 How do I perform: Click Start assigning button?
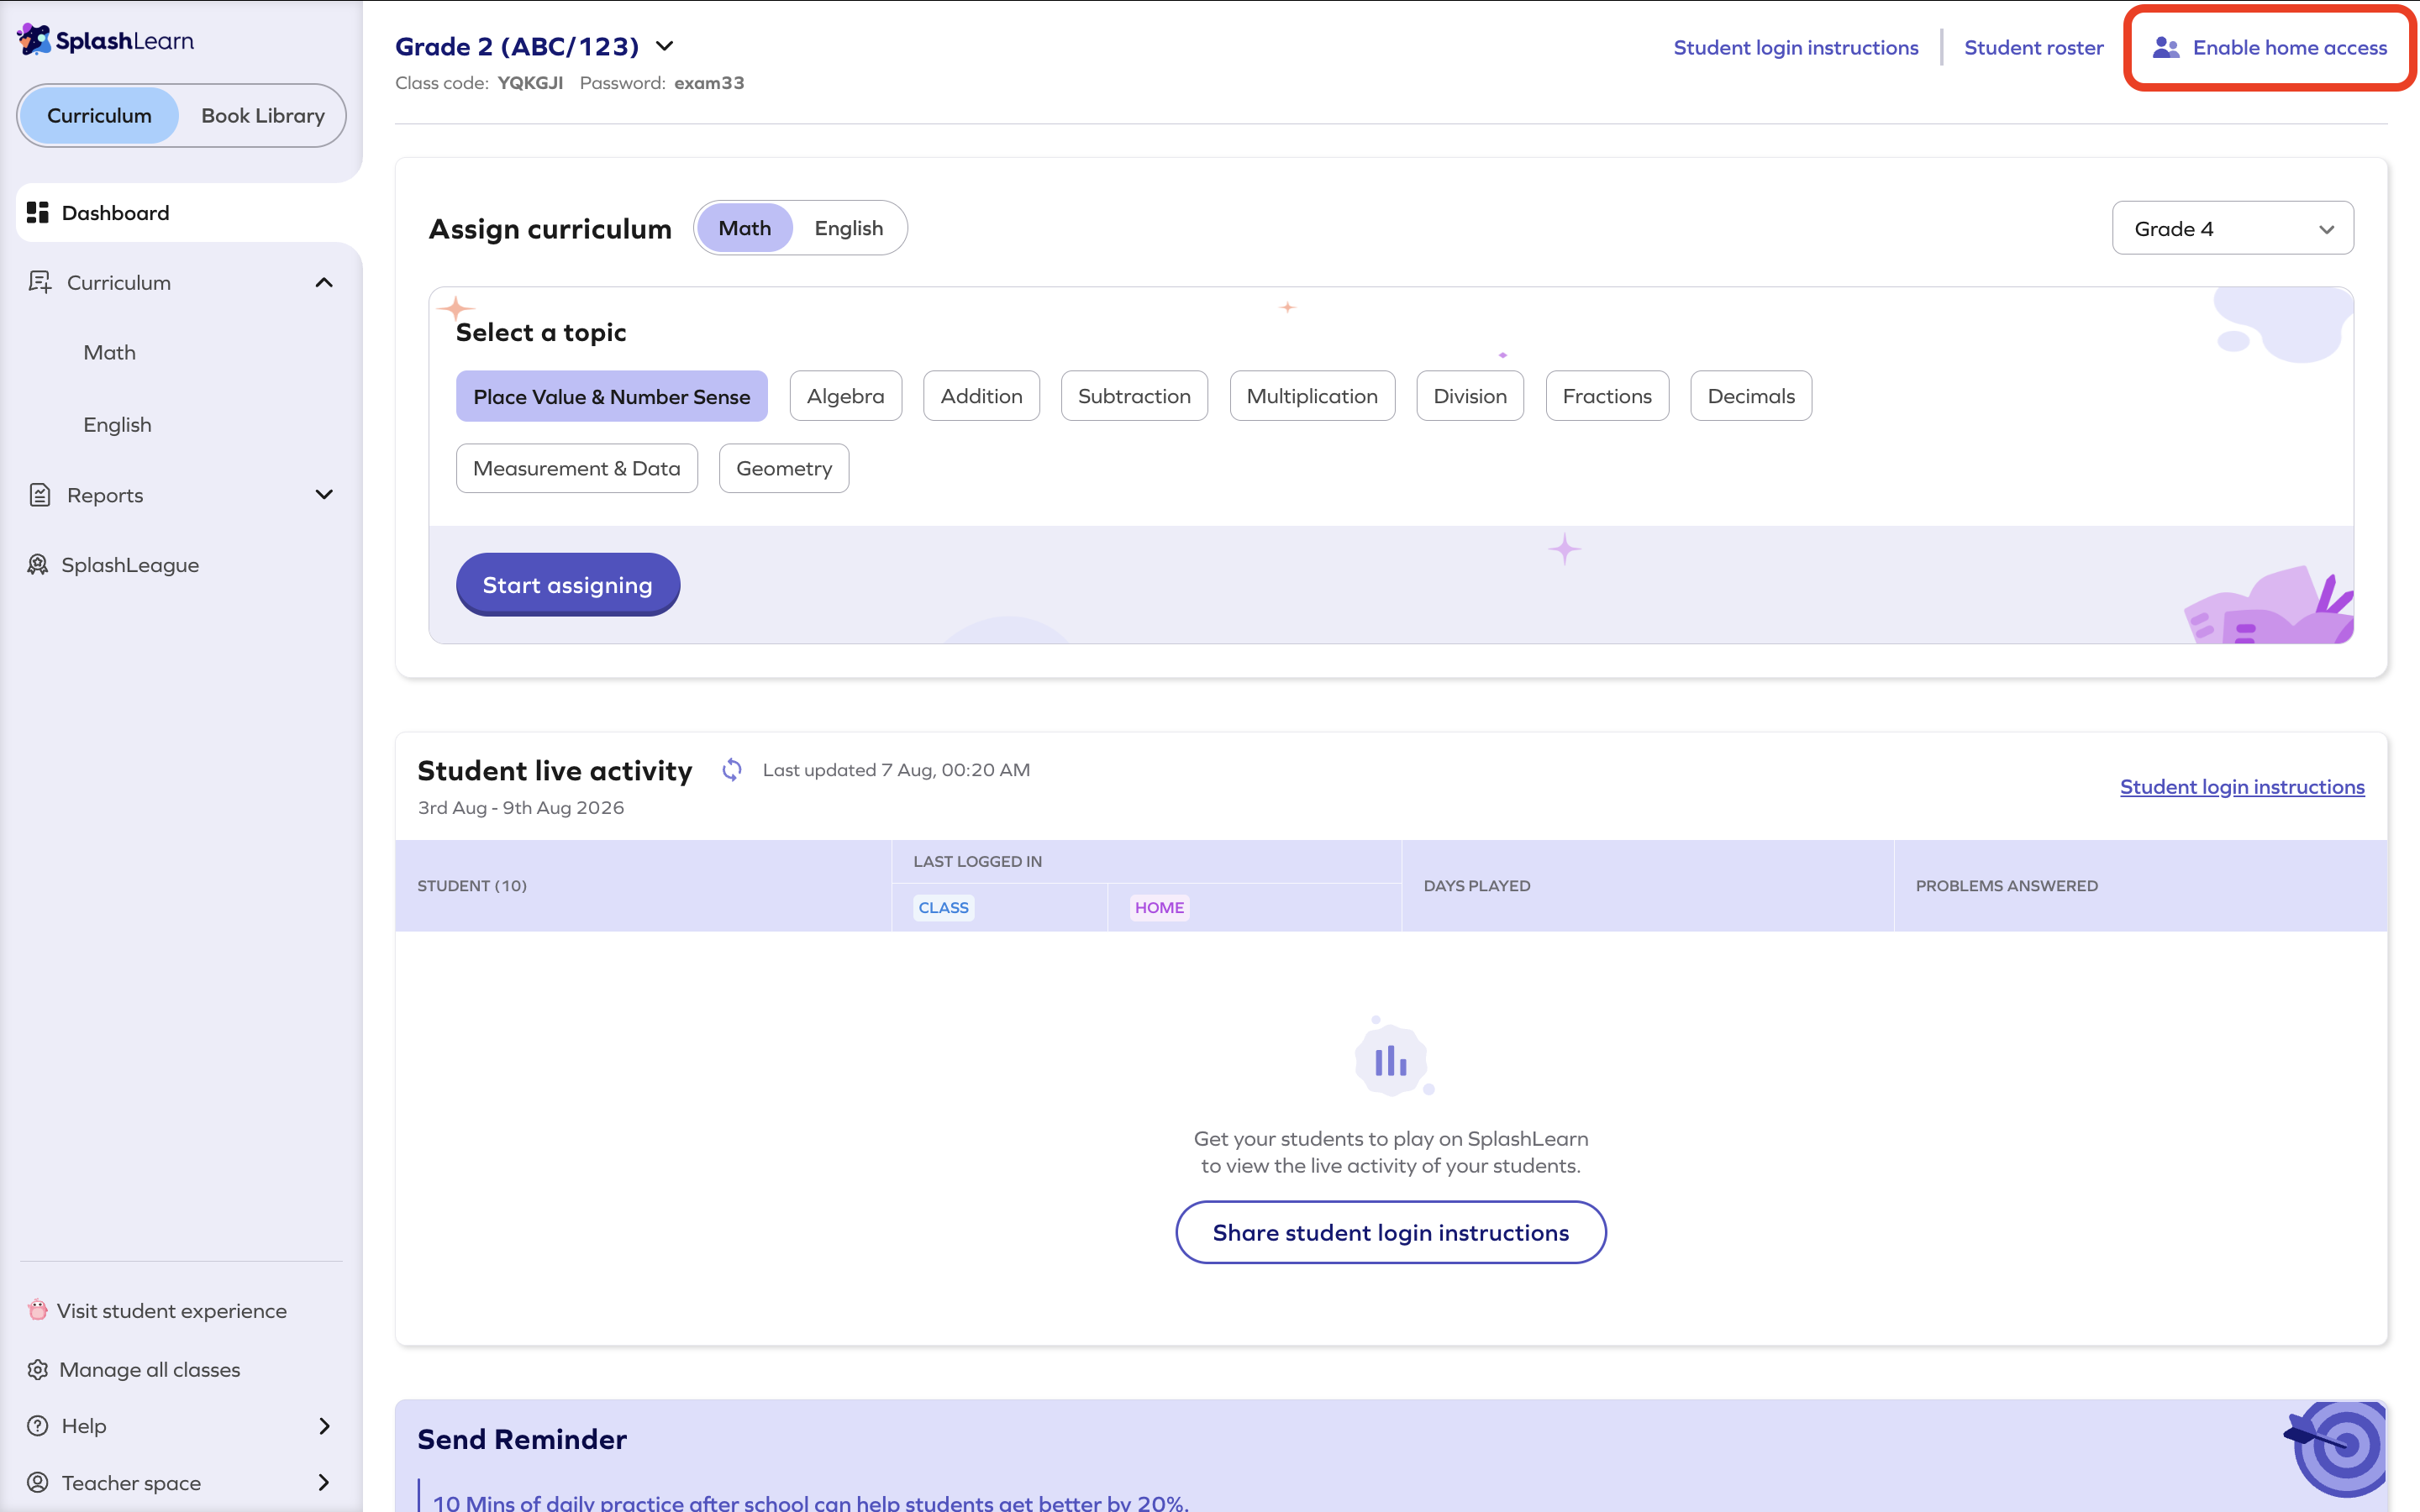[568, 585]
